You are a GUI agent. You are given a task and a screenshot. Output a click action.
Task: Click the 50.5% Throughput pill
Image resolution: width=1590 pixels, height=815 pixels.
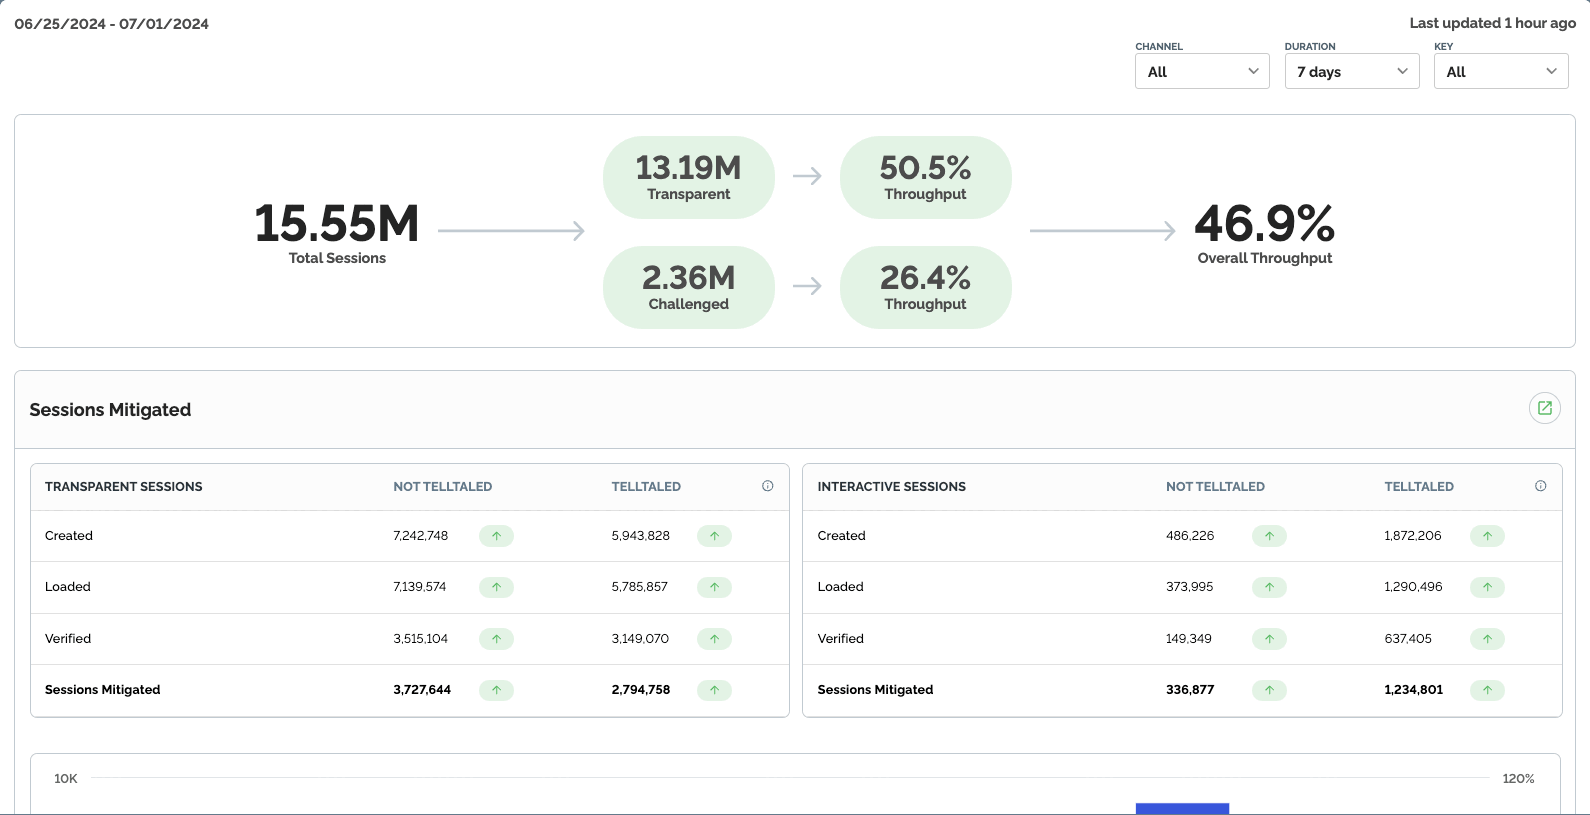(926, 177)
